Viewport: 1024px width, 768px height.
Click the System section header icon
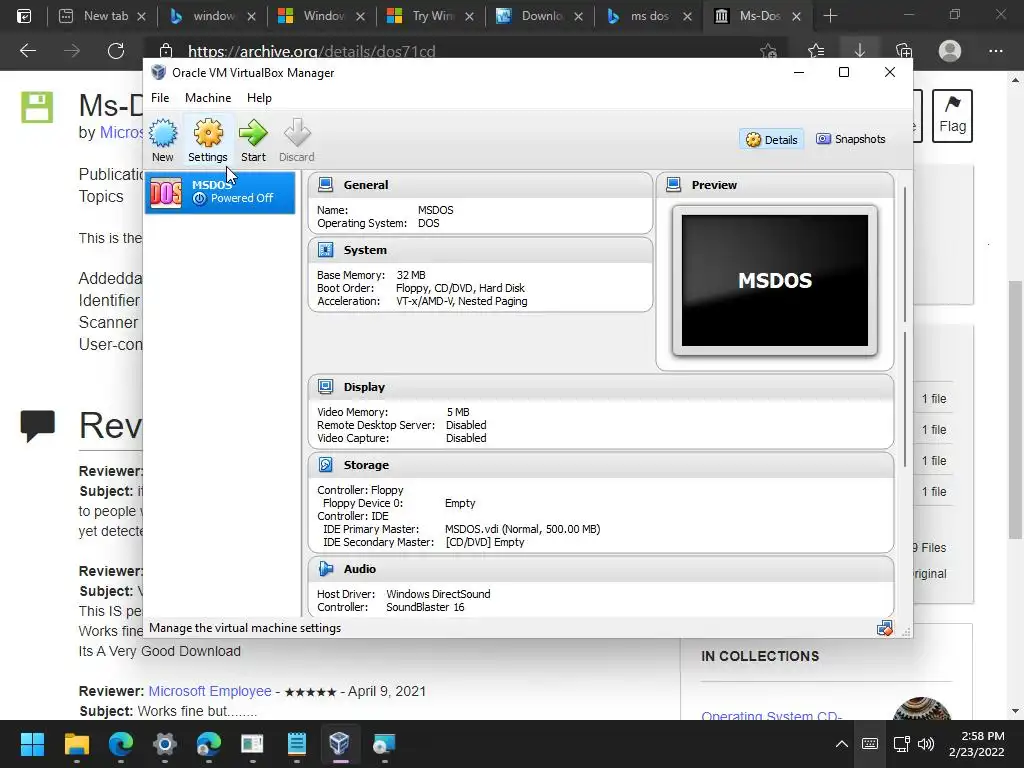pyautogui.click(x=325, y=250)
